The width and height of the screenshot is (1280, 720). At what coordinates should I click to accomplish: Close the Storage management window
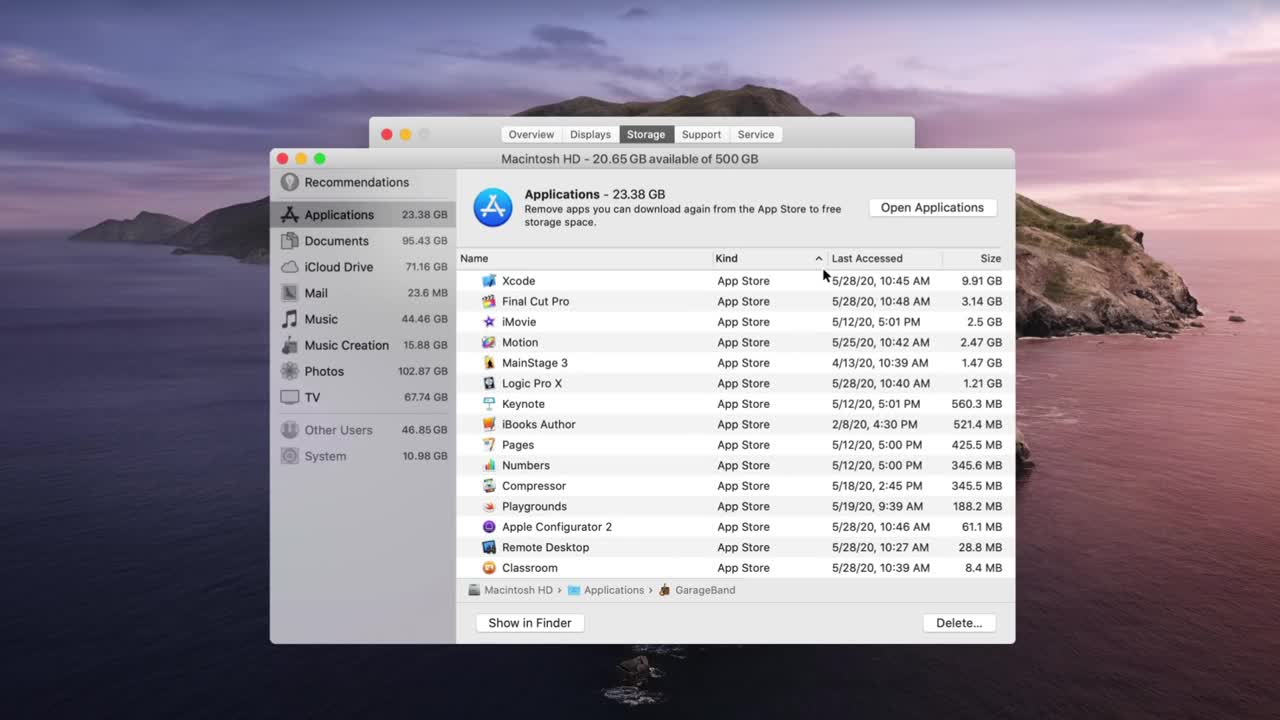coord(283,159)
